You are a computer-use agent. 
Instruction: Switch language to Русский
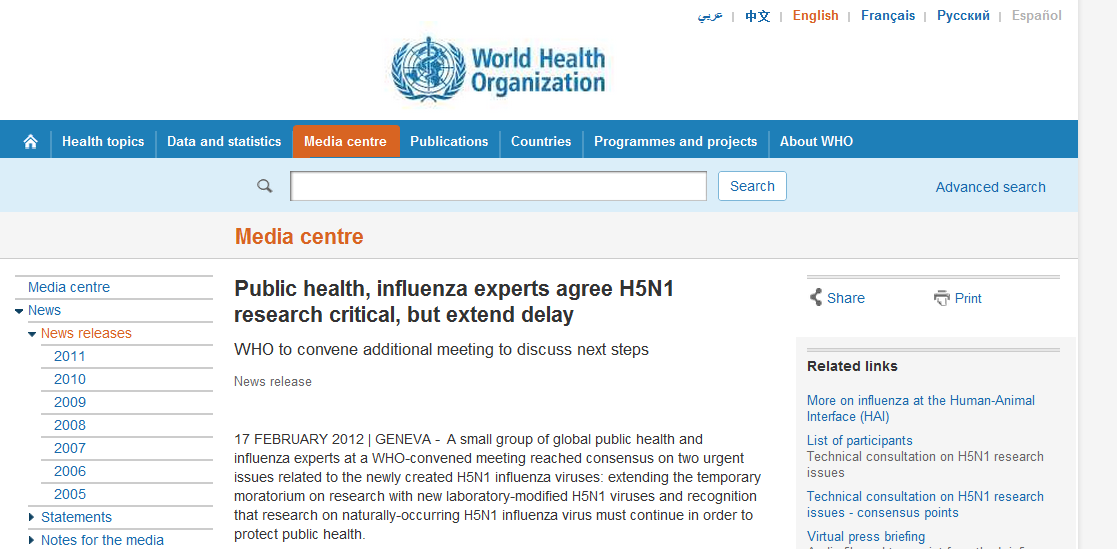pyautogui.click(x=963, y=16)
